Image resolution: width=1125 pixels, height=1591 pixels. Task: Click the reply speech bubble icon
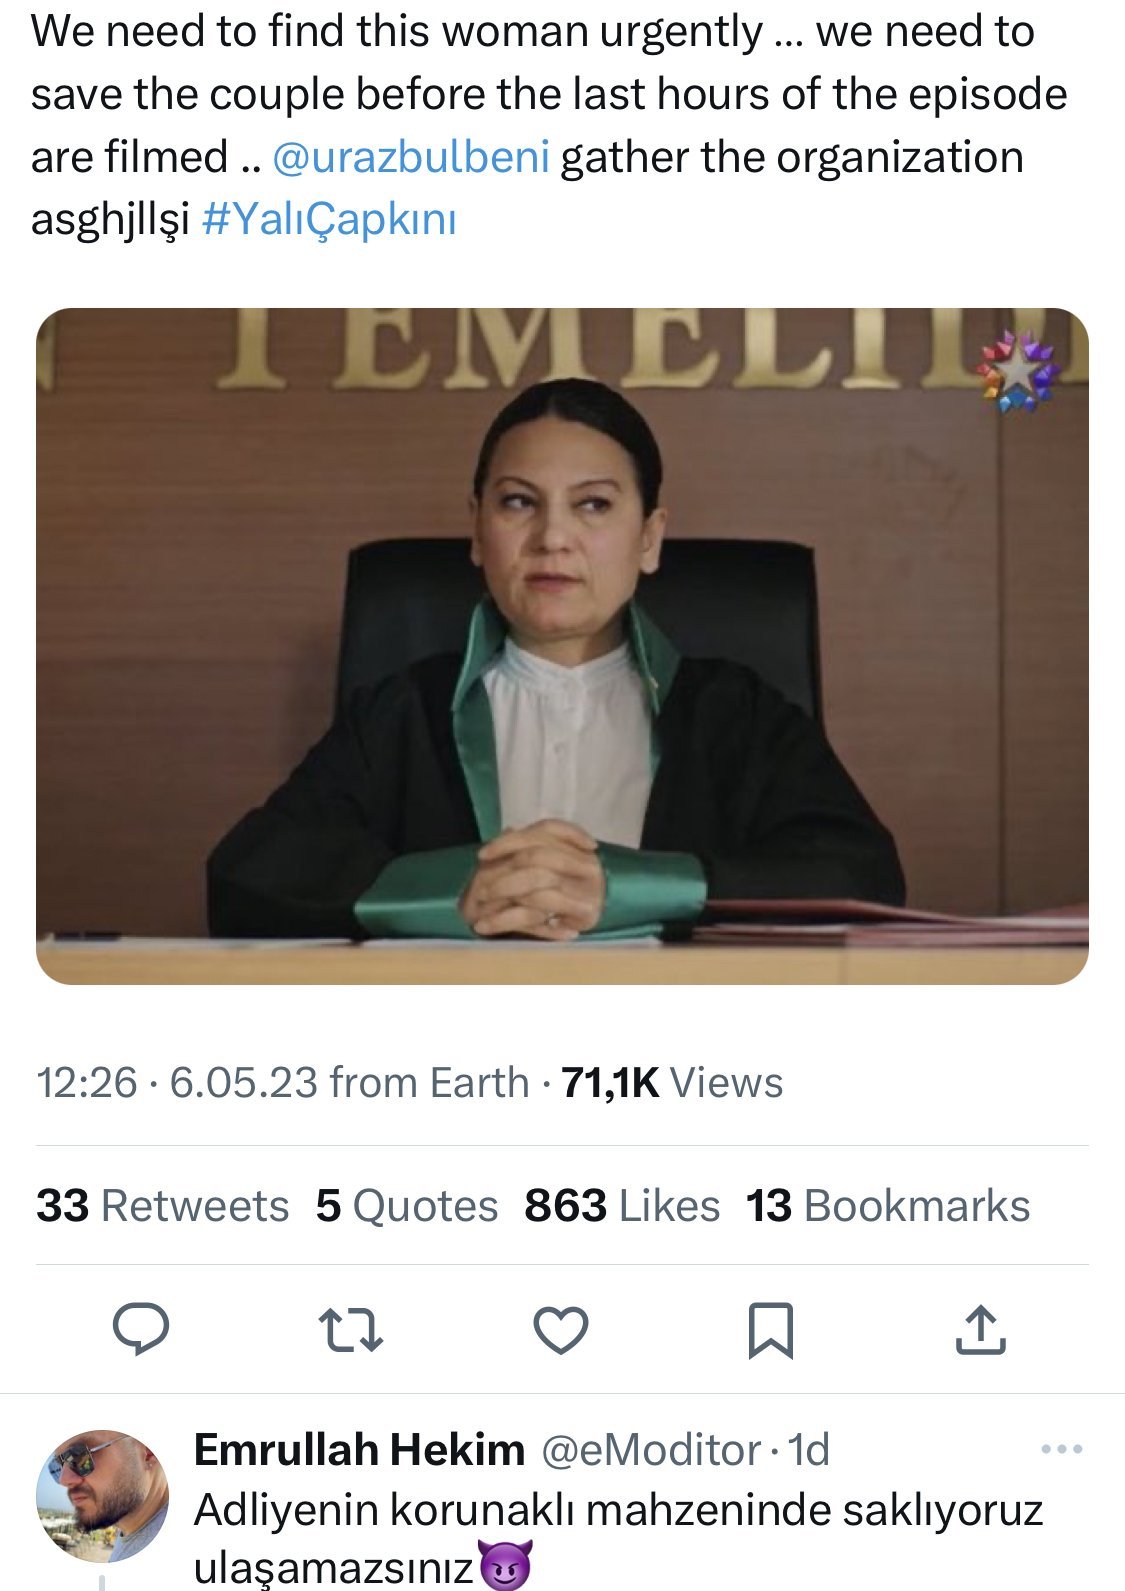point(141,1329)
